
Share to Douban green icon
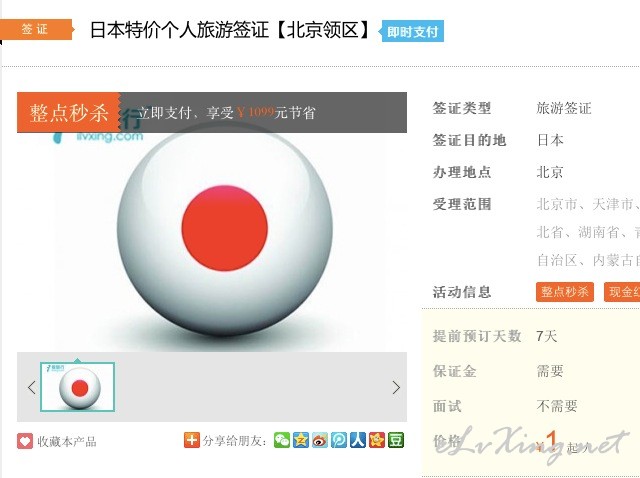396,440
